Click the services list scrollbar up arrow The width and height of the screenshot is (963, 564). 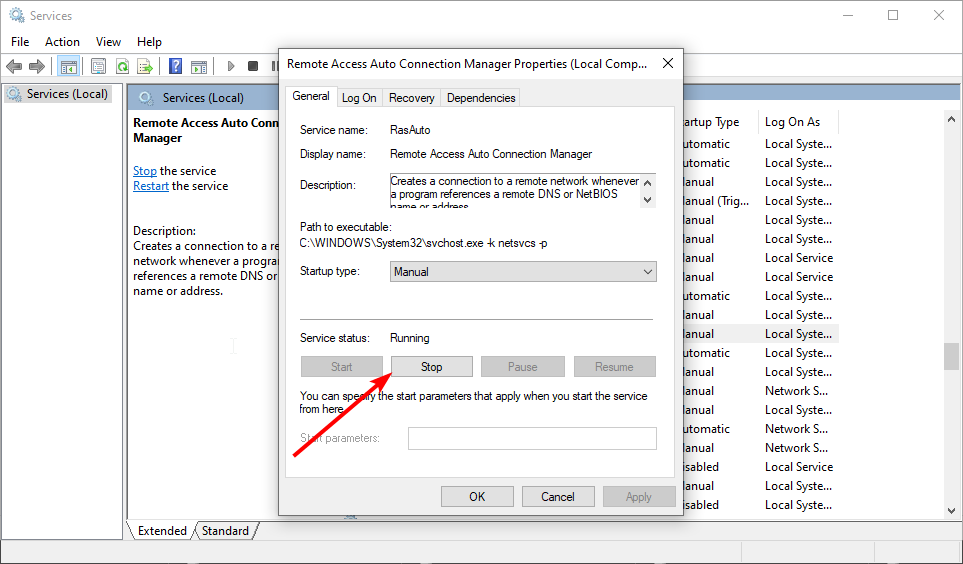pos(951,119)
